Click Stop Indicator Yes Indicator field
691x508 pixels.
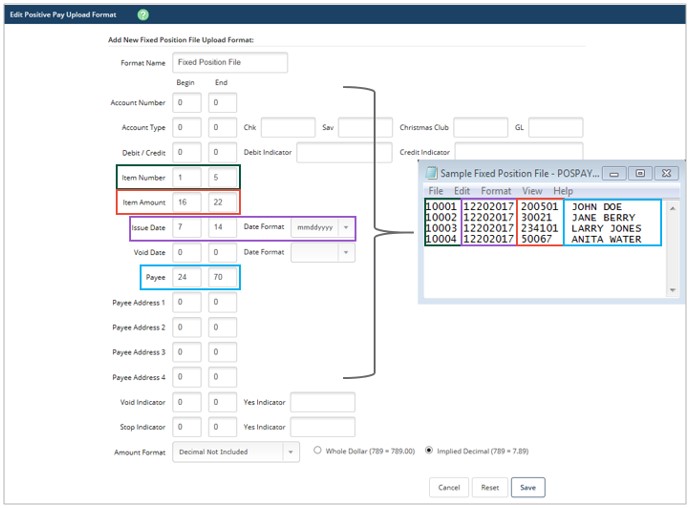[x=323, y=427]
